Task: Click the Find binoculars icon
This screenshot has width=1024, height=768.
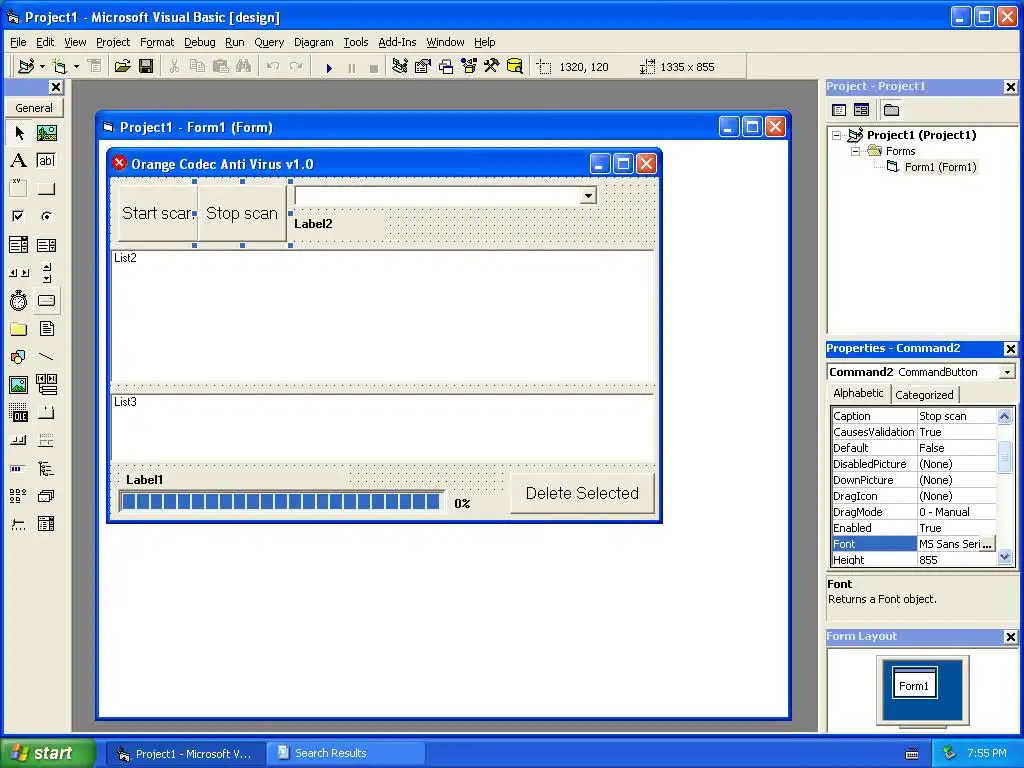Action: [x=244, y=67]
